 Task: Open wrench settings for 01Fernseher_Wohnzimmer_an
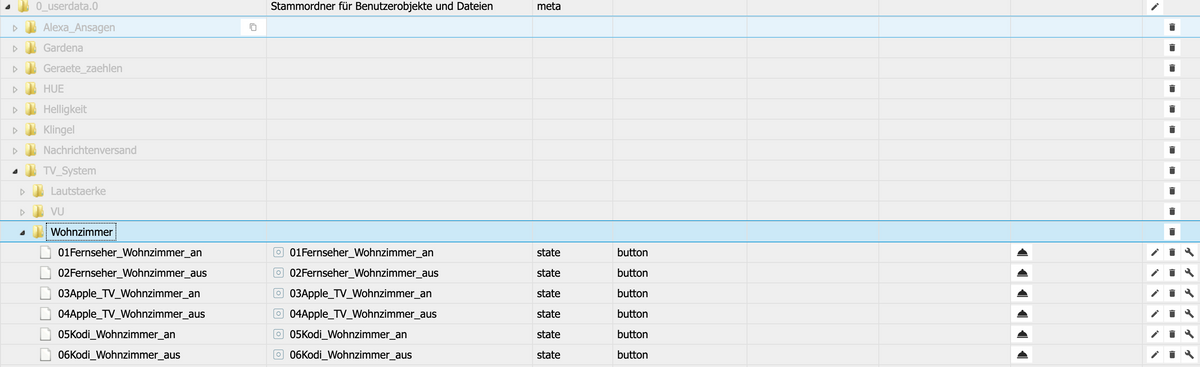pos(1189,252)
